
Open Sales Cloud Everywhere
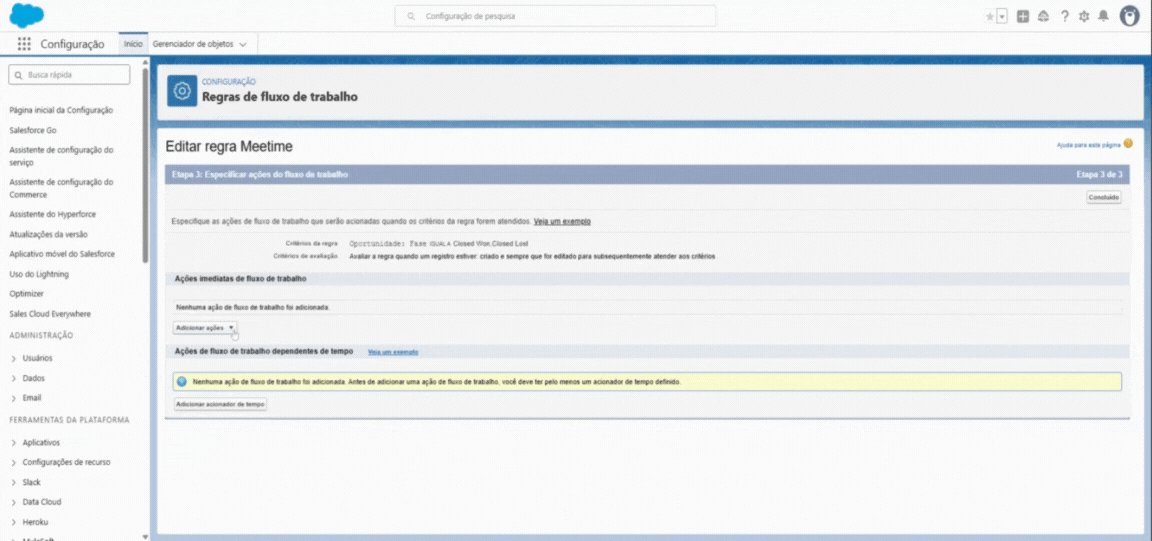[50, 314]
